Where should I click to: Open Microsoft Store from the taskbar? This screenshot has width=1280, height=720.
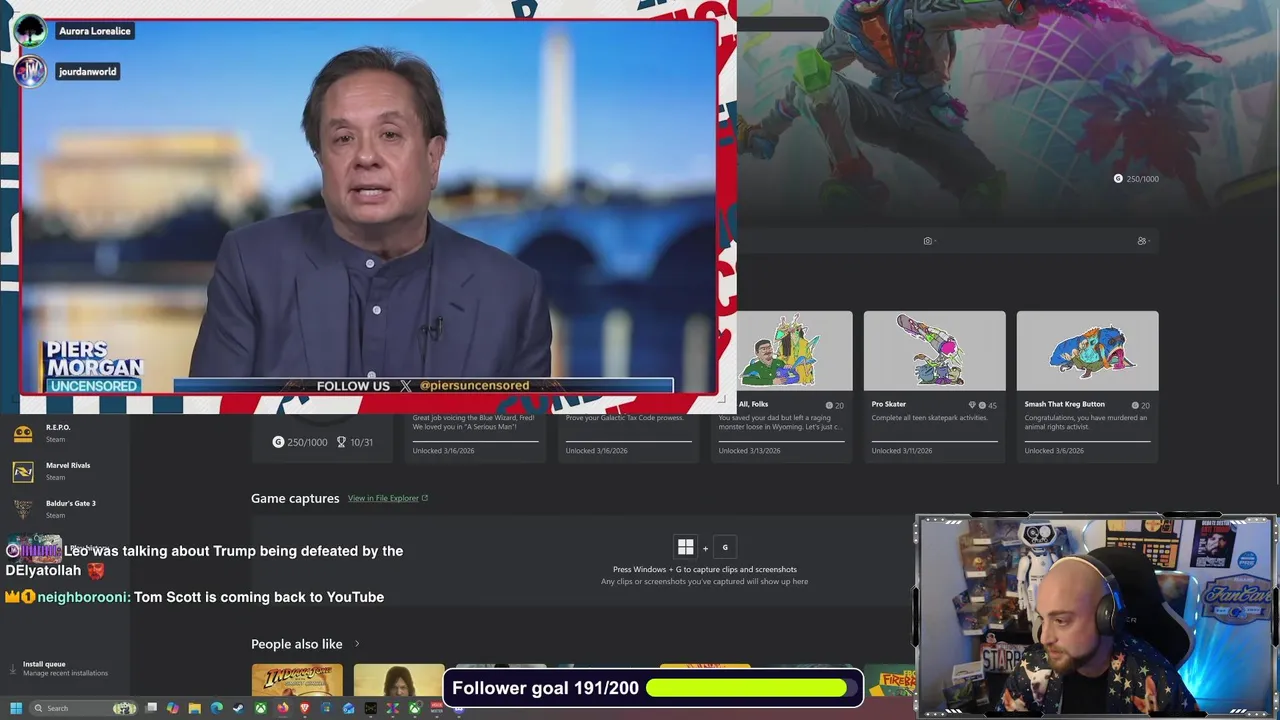[326, 708]
